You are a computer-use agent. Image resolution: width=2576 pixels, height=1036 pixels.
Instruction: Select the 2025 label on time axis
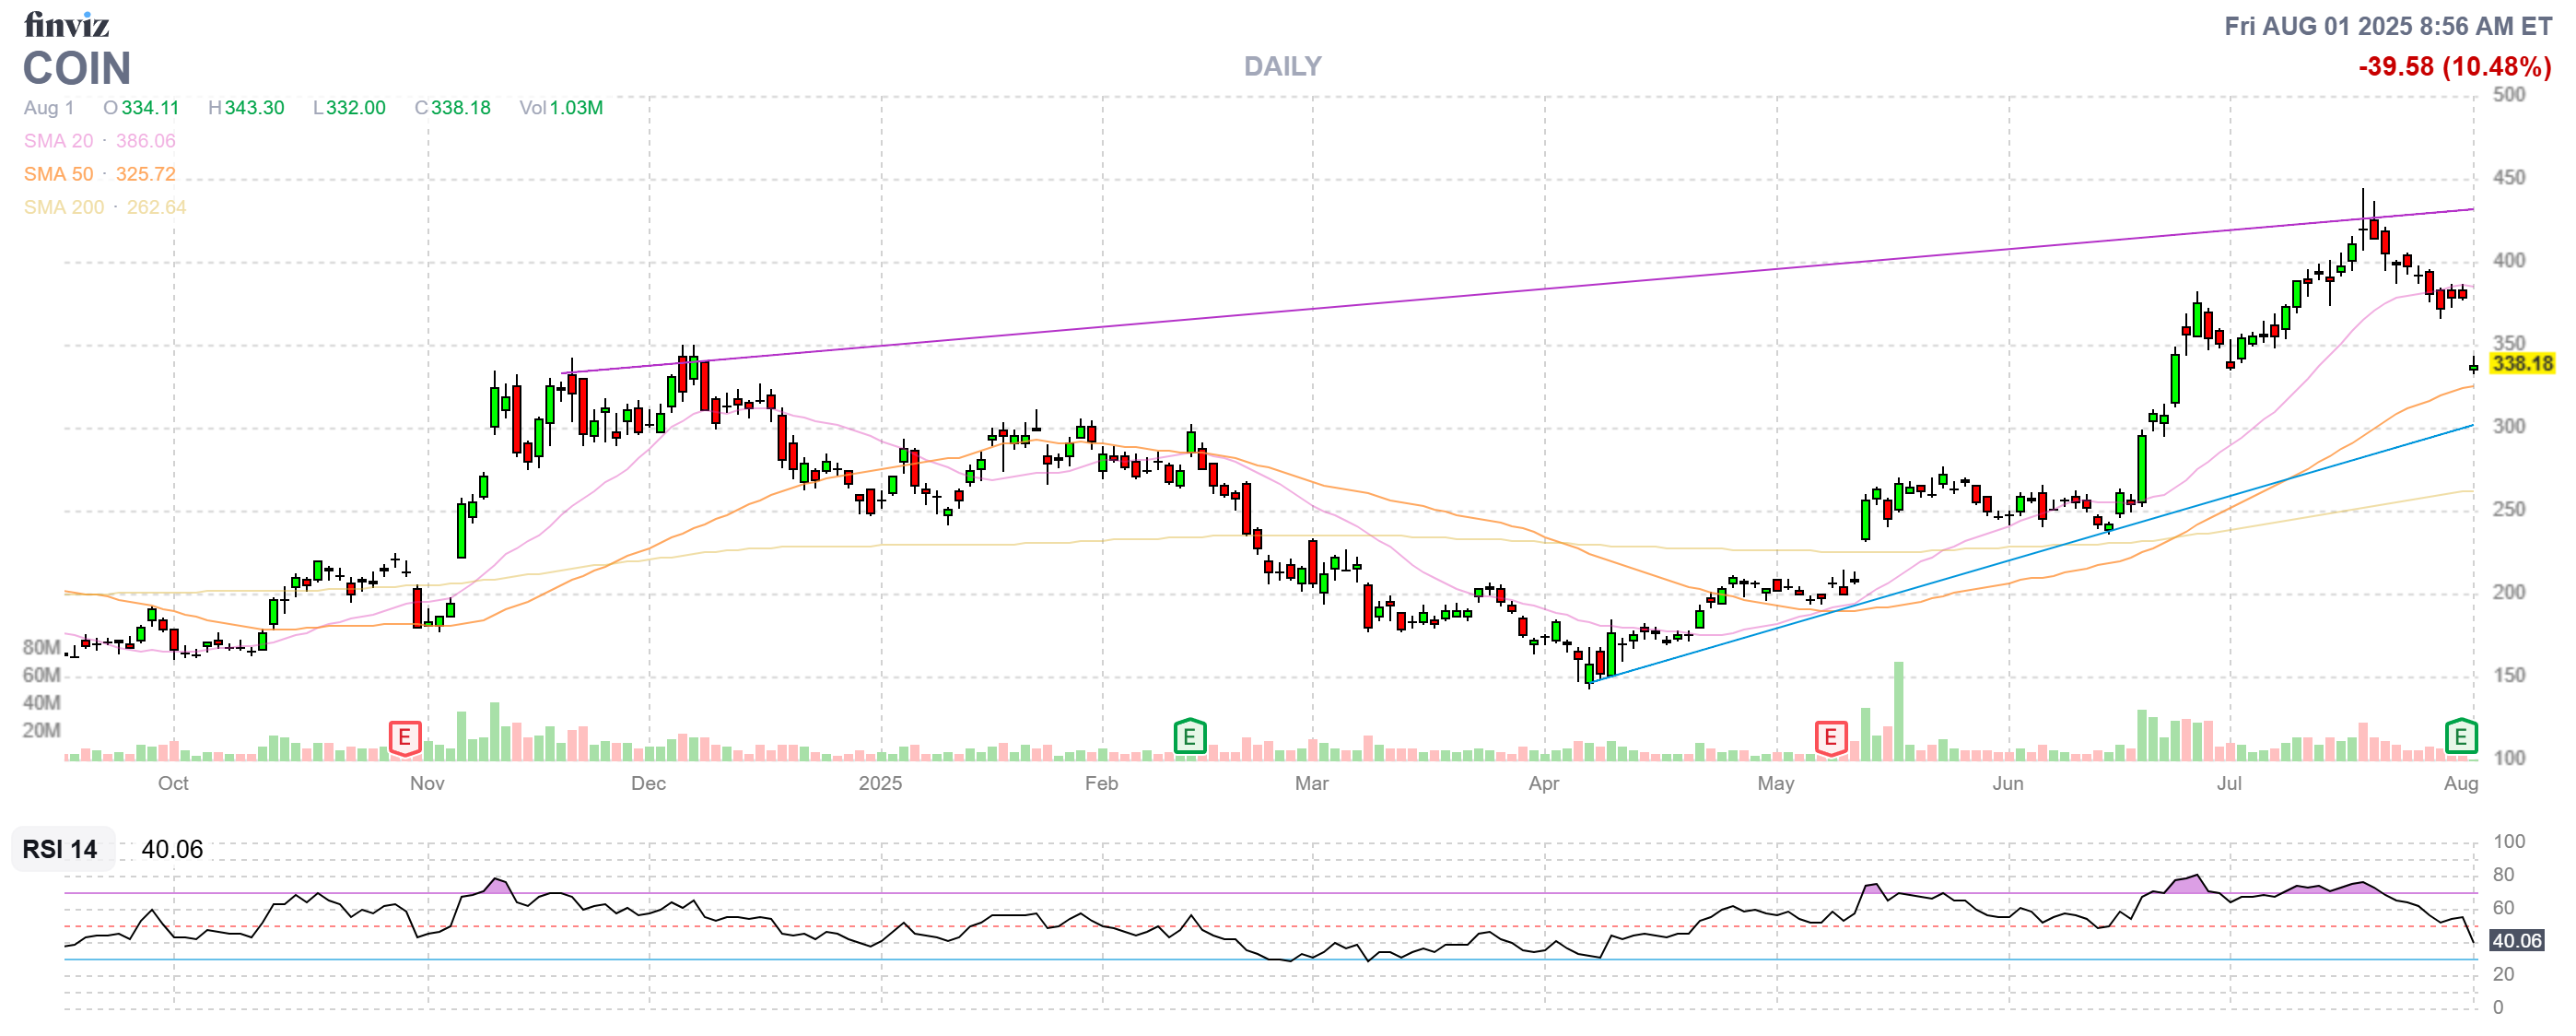coord(880,783)
